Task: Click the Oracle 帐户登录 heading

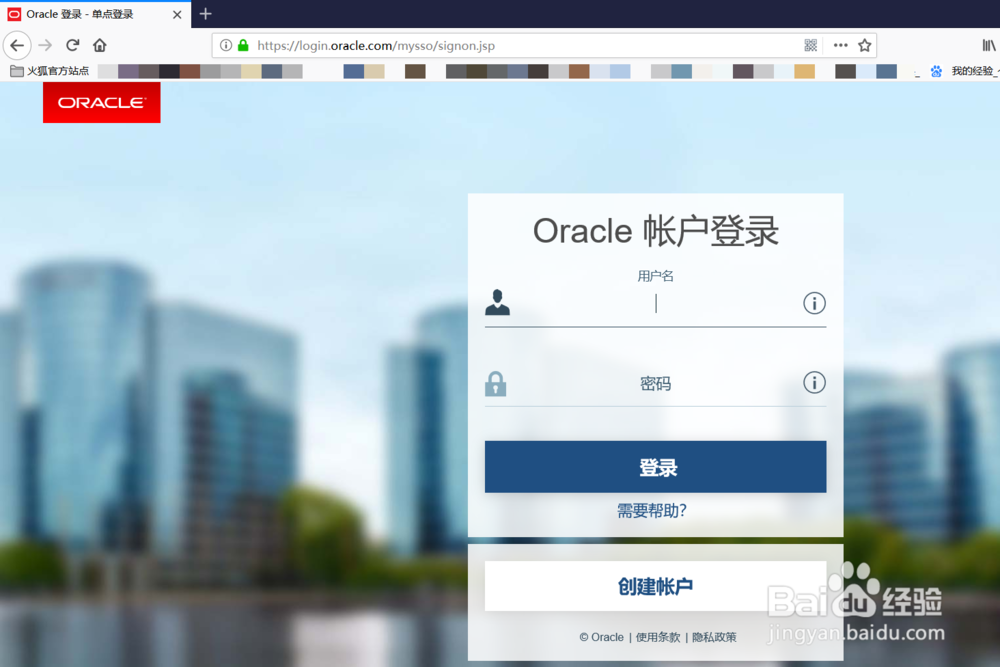Action: pos(656,231)
